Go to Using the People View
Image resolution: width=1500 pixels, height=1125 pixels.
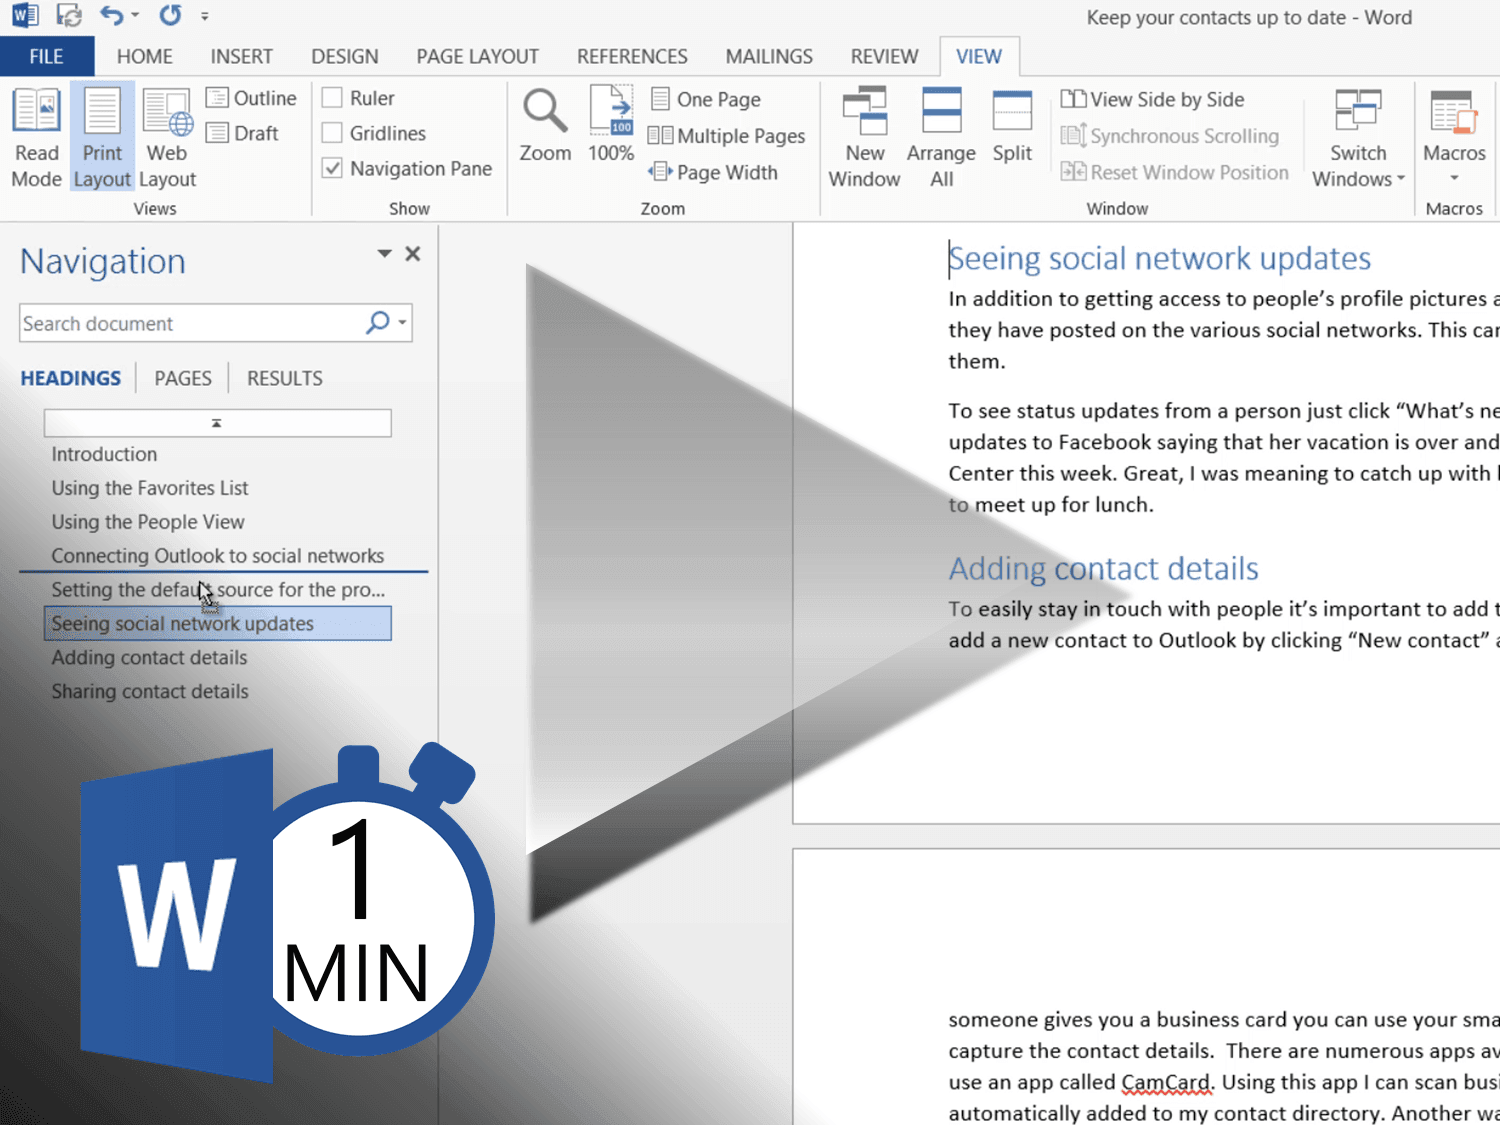point(148,522)
